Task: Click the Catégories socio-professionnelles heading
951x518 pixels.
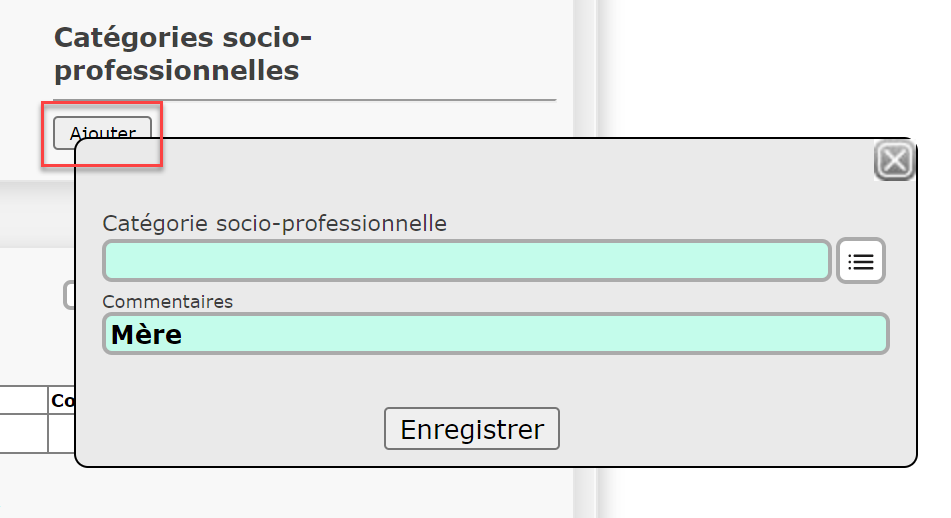Action: [183, 54]
